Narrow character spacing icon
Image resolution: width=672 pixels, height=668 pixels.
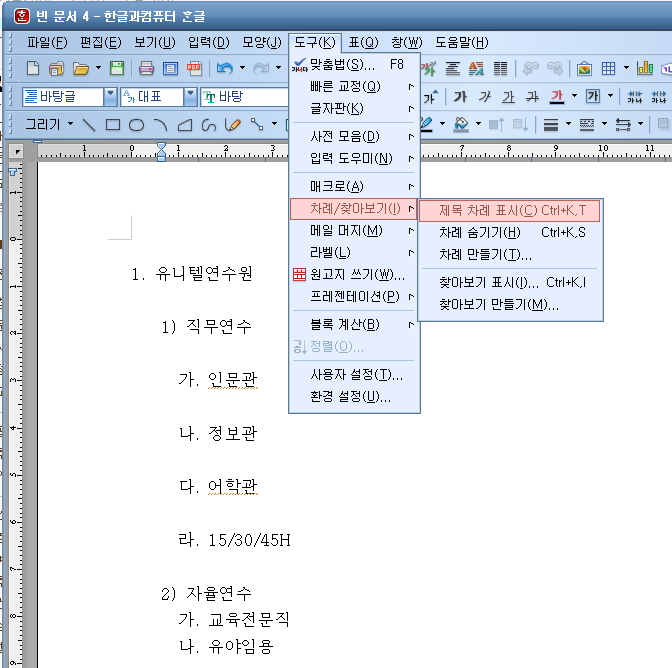pos(634,97)
